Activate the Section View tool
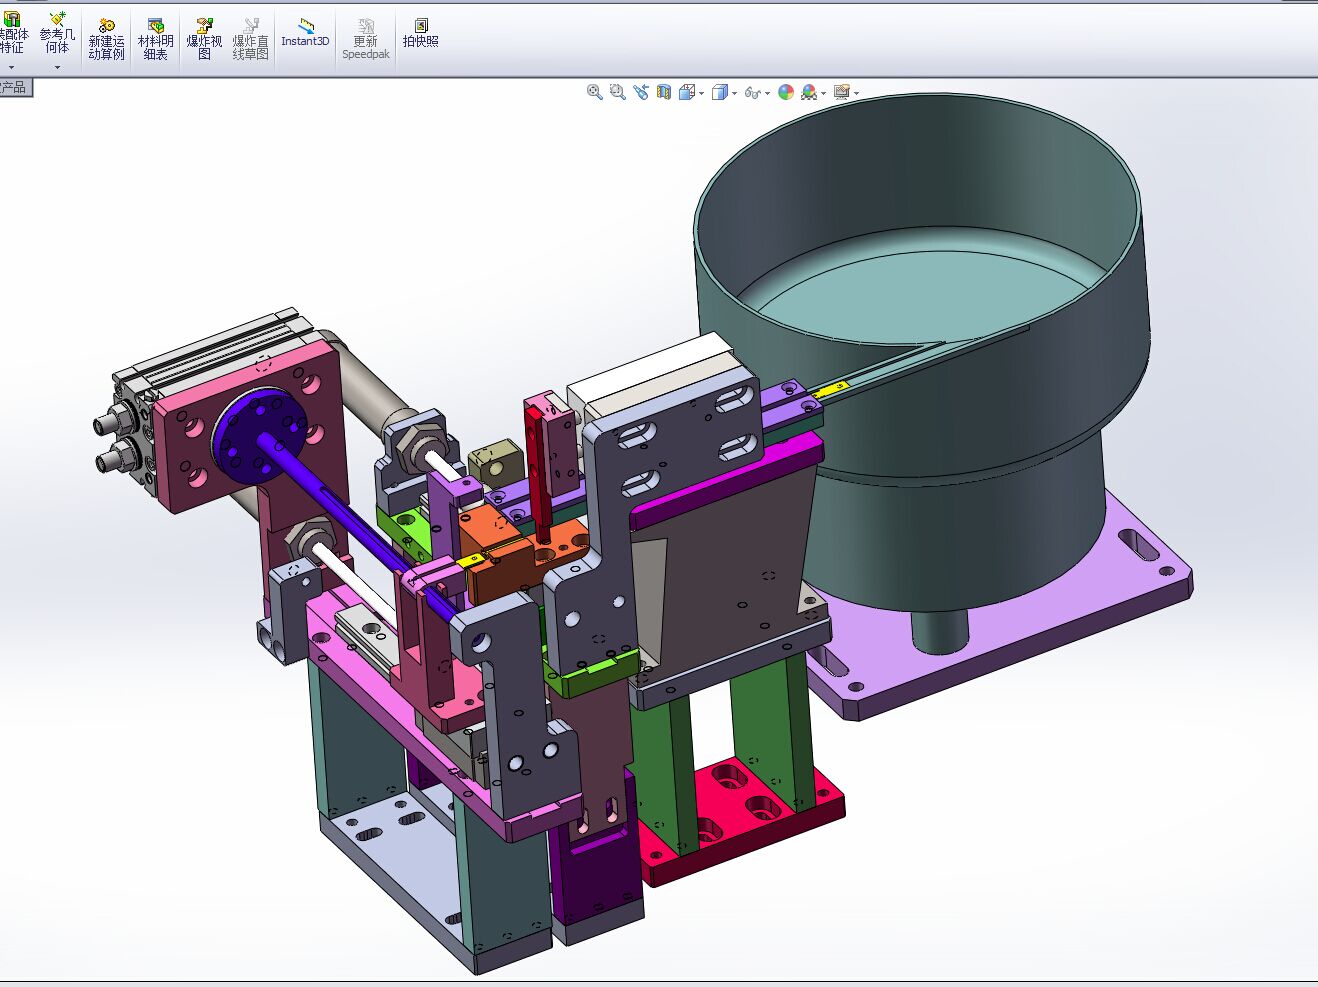This screenshot has height=987, width=1318. [x=664, y=92]
